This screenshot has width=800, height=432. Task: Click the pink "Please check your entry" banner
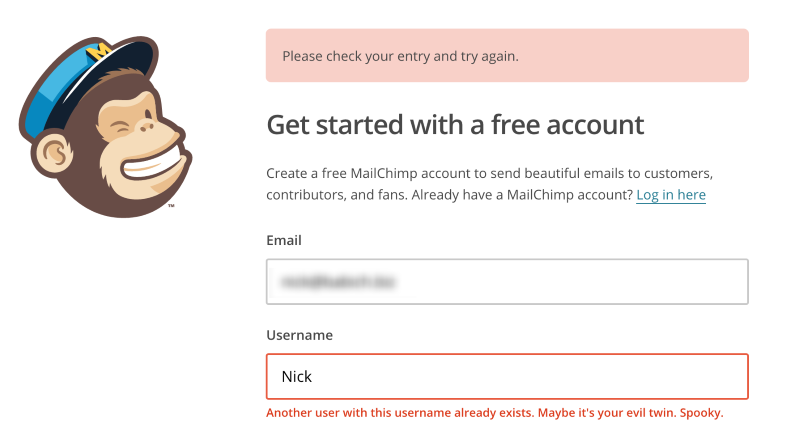pyautogui.click(x=507, y=56)
